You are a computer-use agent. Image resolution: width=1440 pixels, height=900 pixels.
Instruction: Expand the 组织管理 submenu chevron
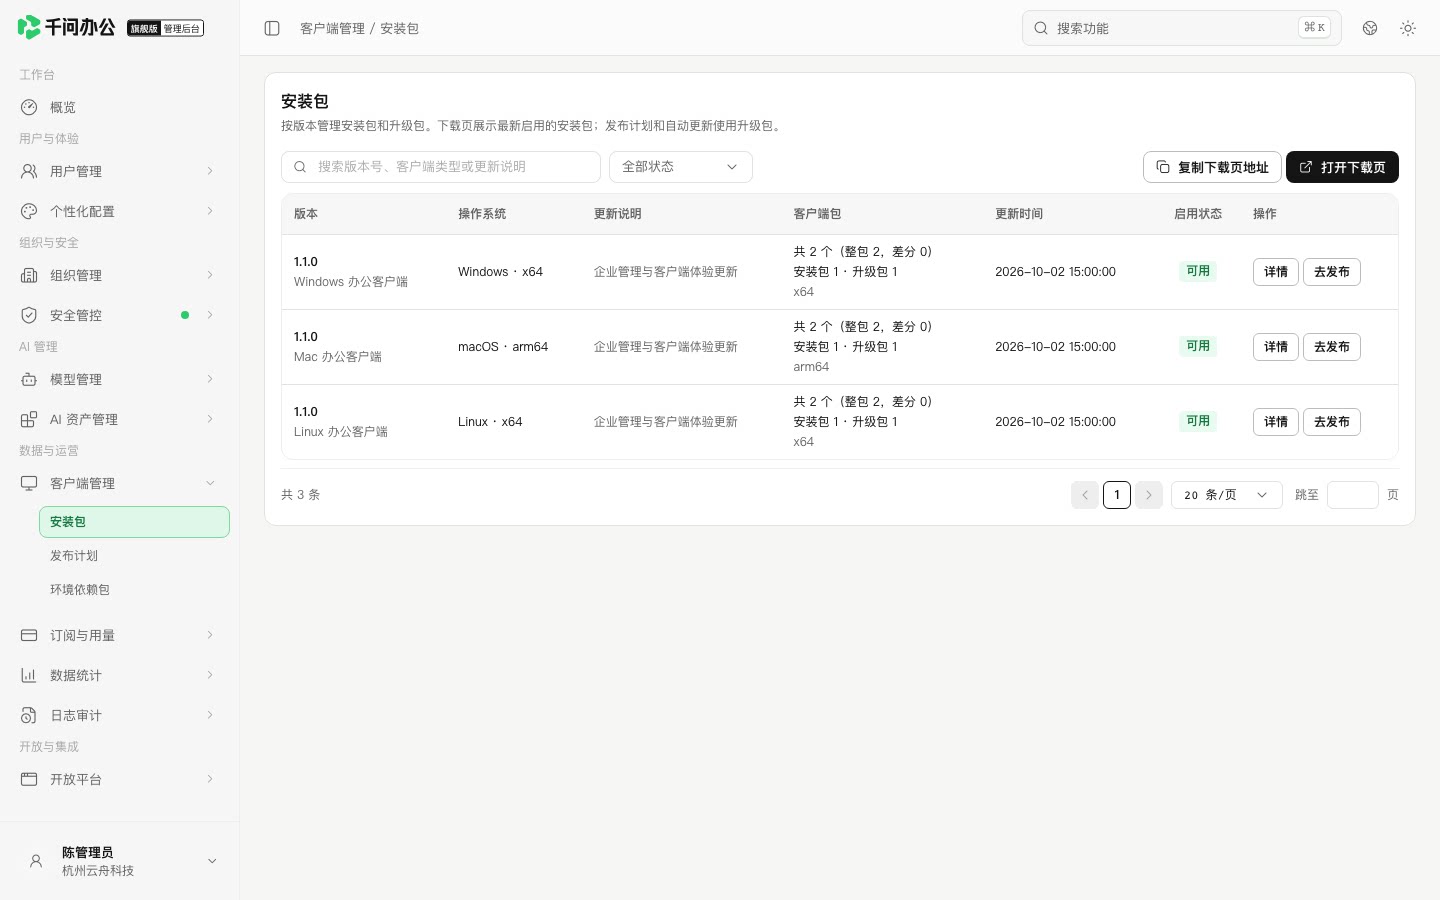click(x=210, y=275)
